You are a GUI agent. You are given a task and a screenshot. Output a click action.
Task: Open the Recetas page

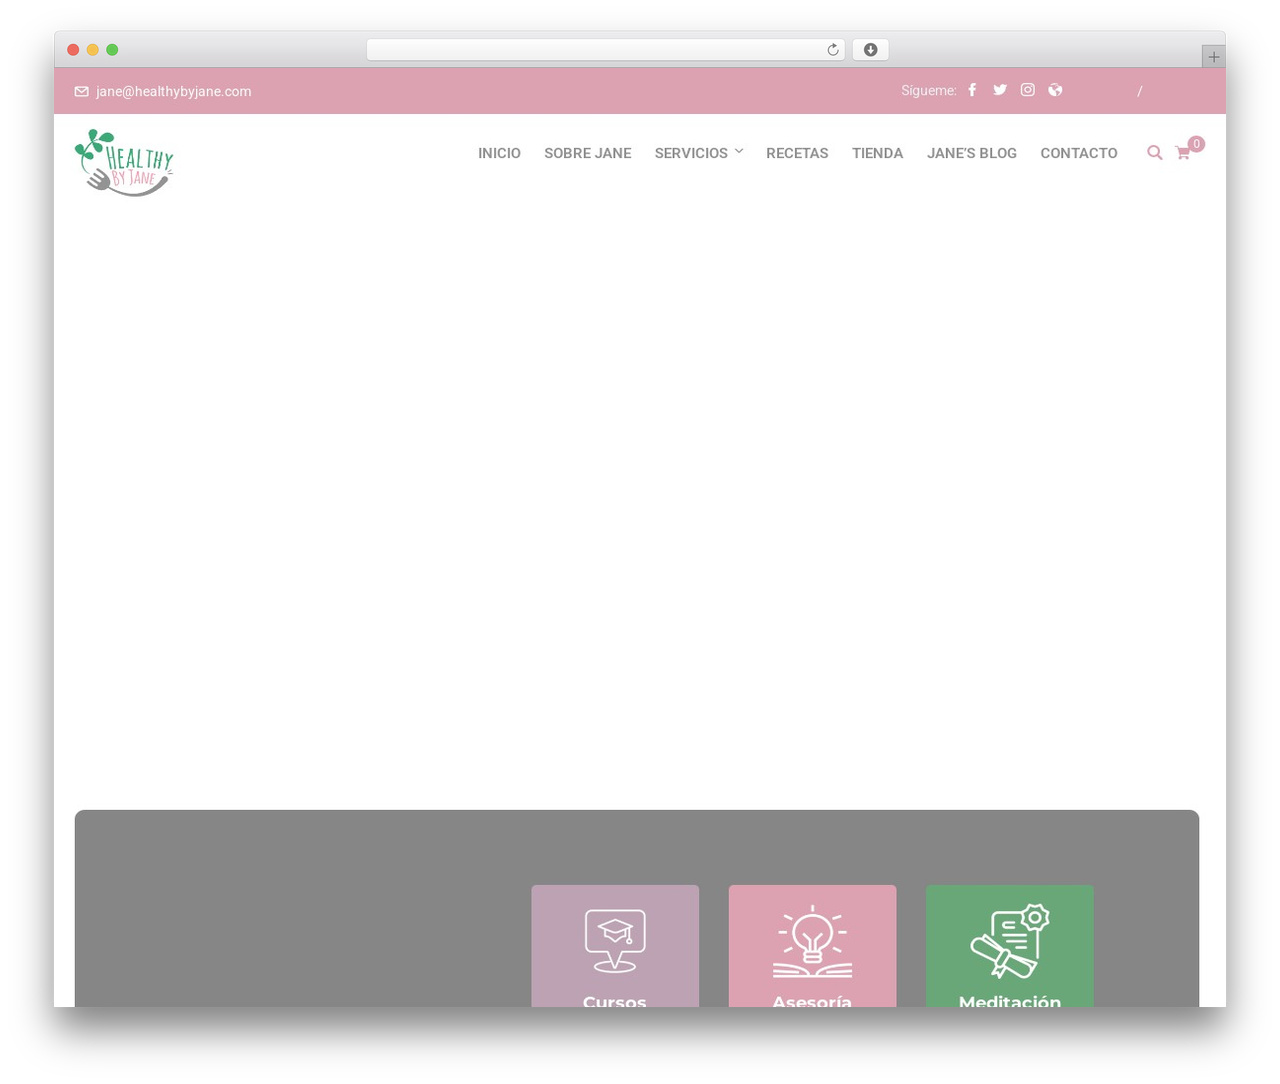coord(797,153)
